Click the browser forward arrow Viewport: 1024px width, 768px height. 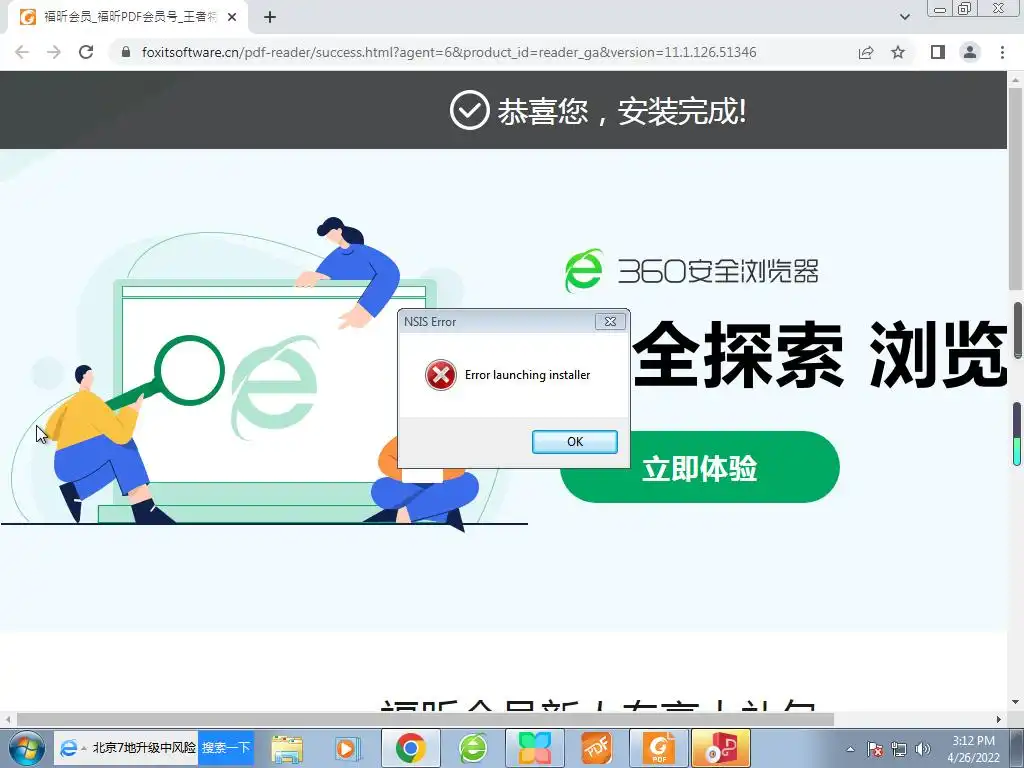click(x=54, y=52)
